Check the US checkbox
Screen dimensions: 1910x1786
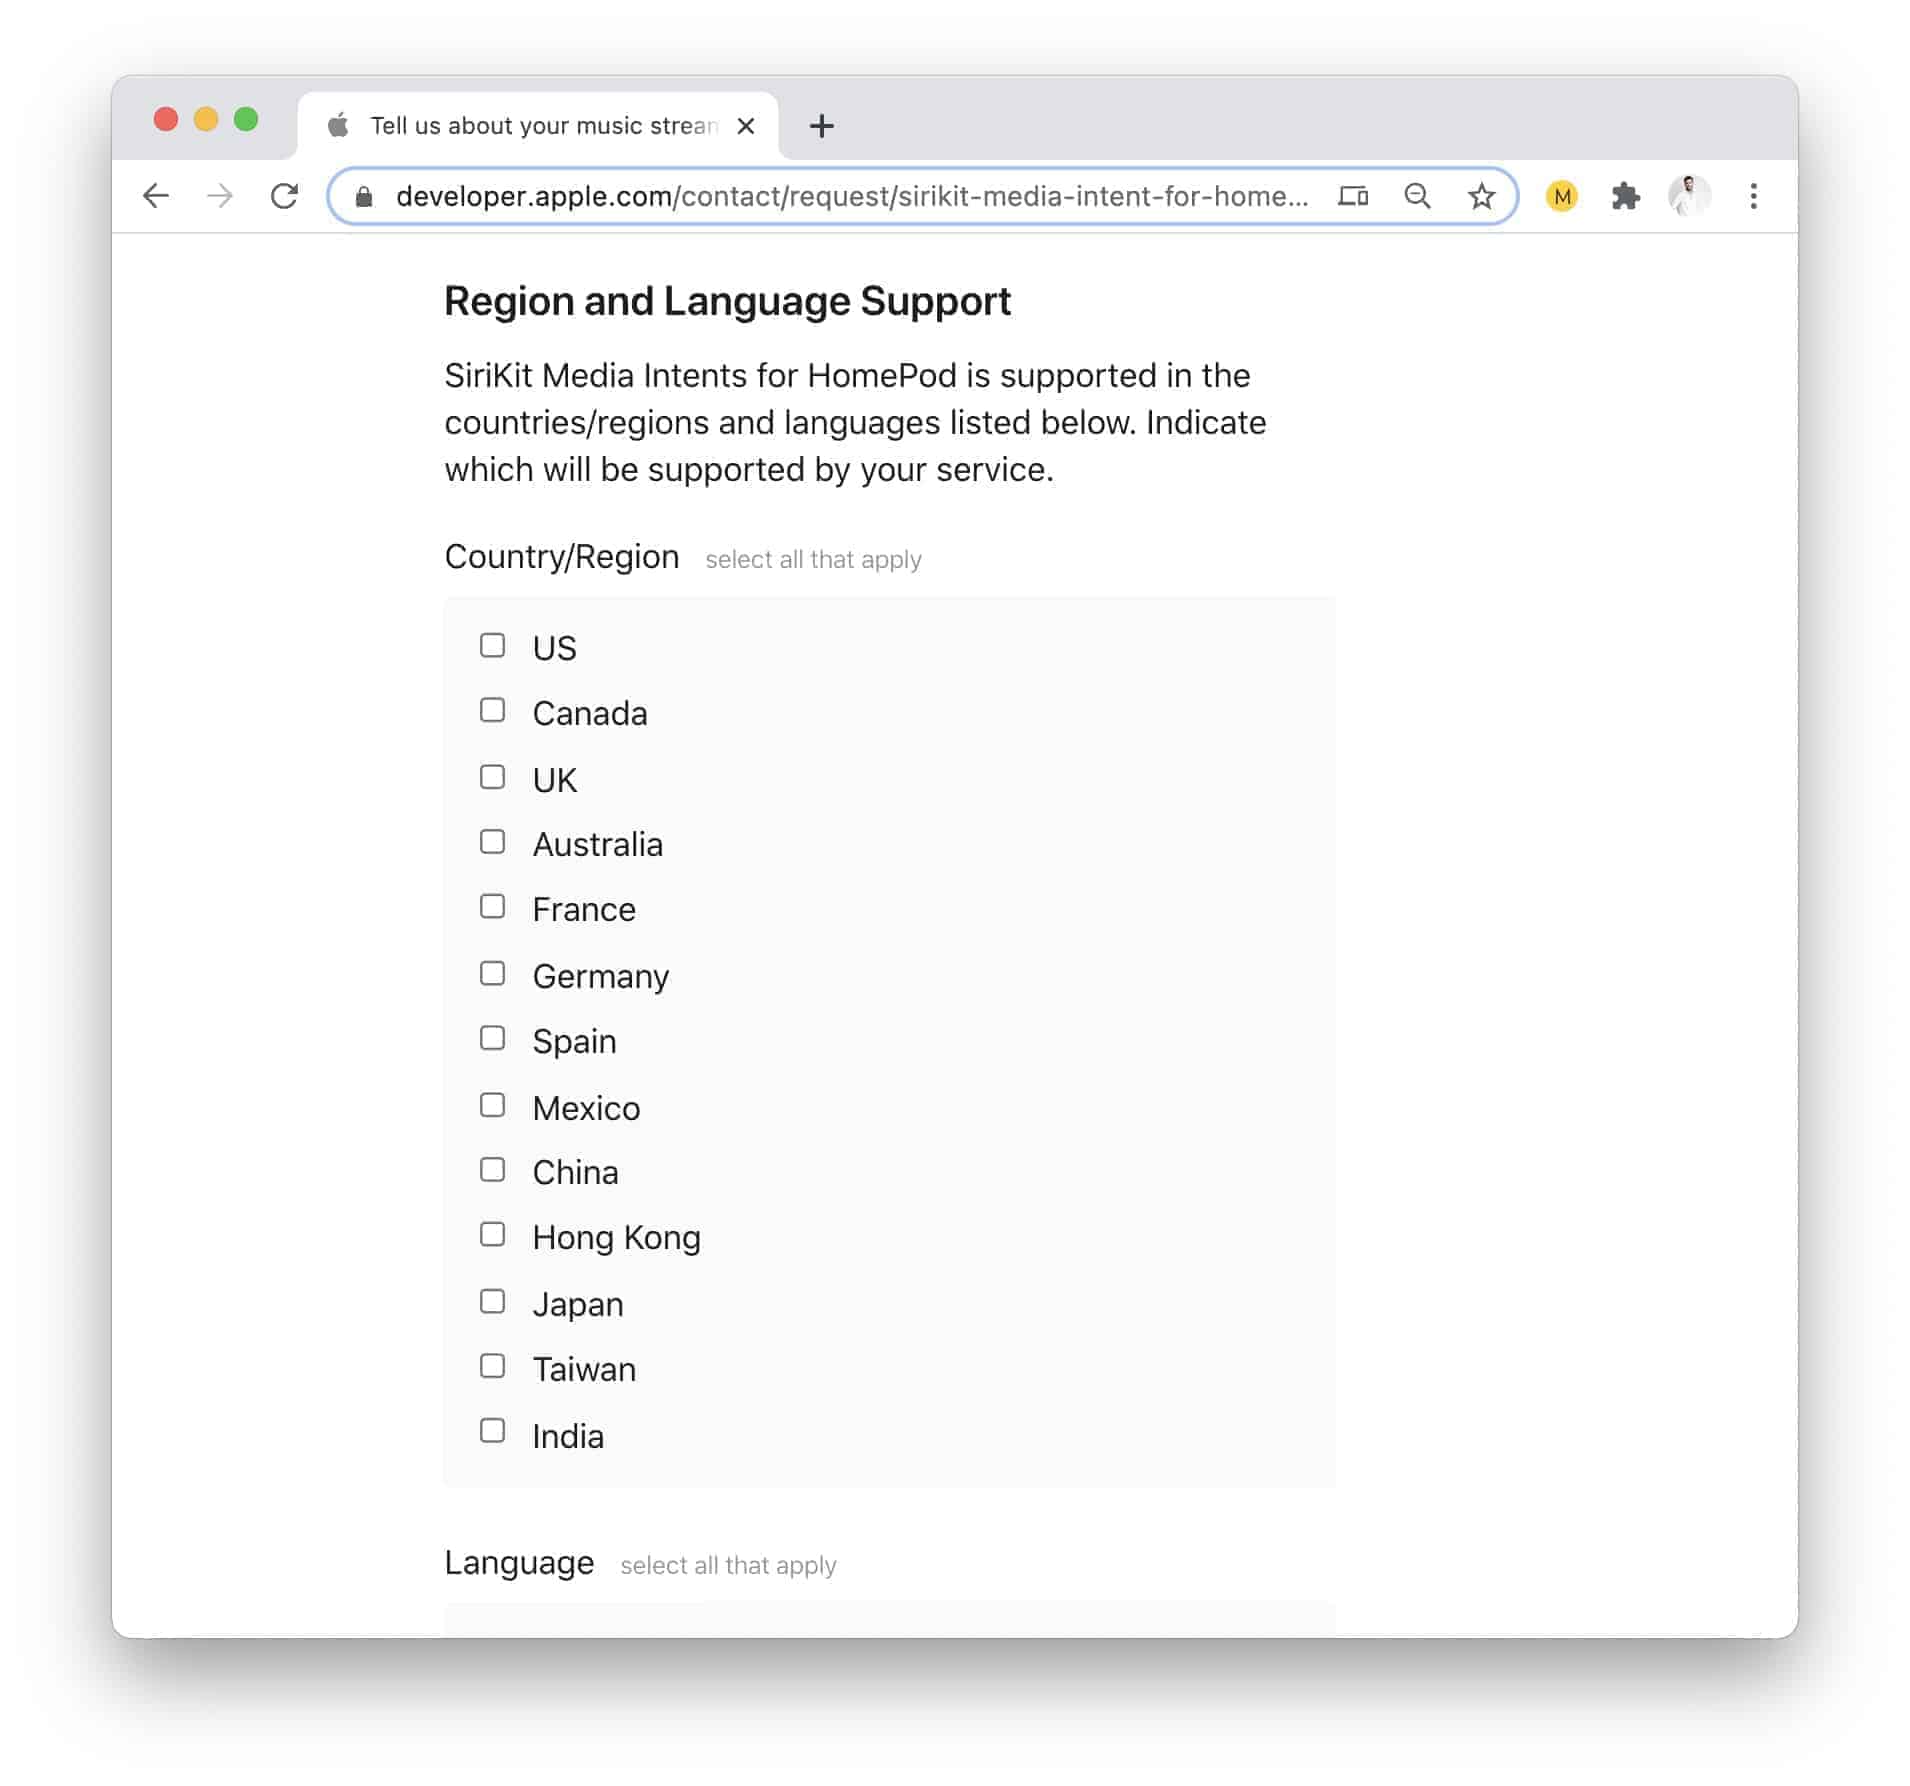point(492,645)
